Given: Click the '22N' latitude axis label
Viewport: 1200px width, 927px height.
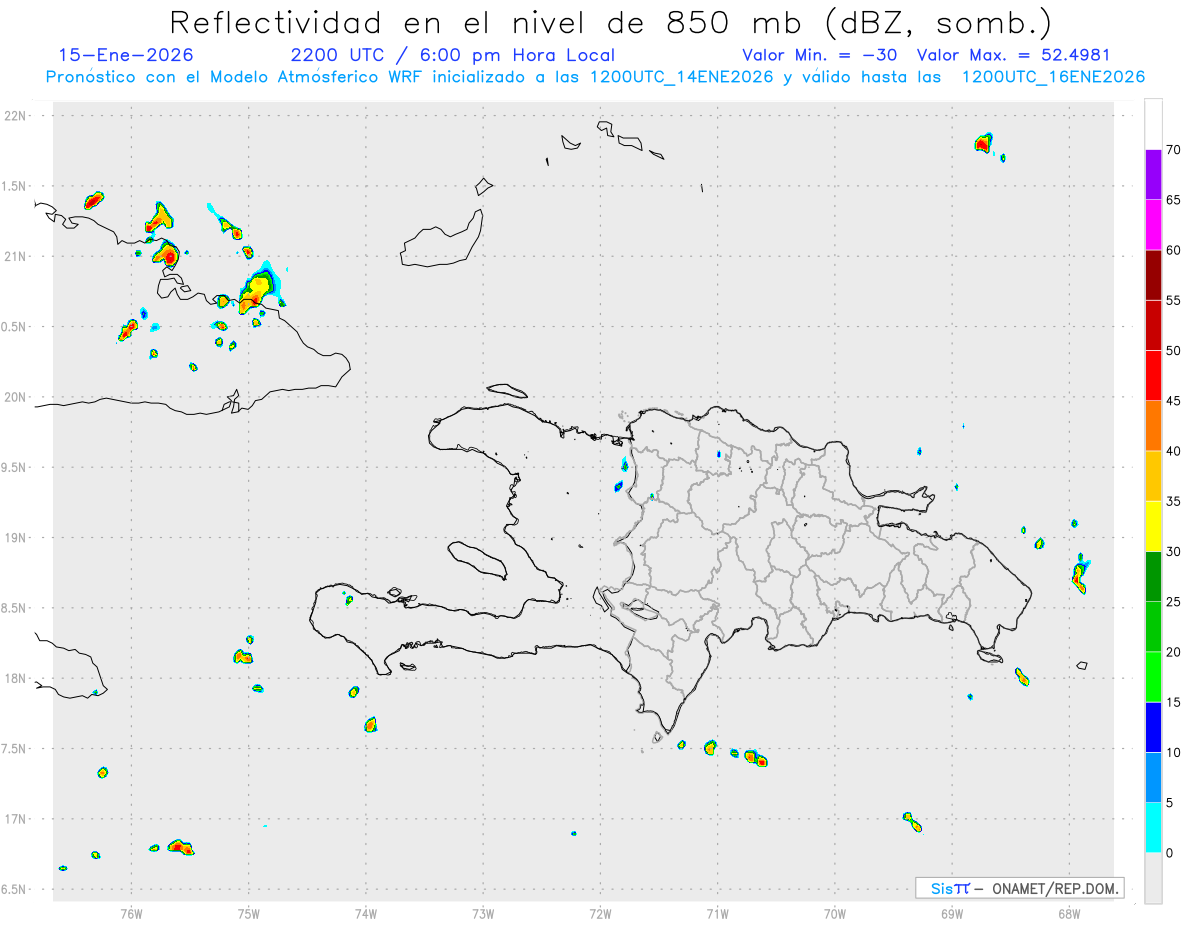Looking at the screenshot, I should tap(17, 116).
